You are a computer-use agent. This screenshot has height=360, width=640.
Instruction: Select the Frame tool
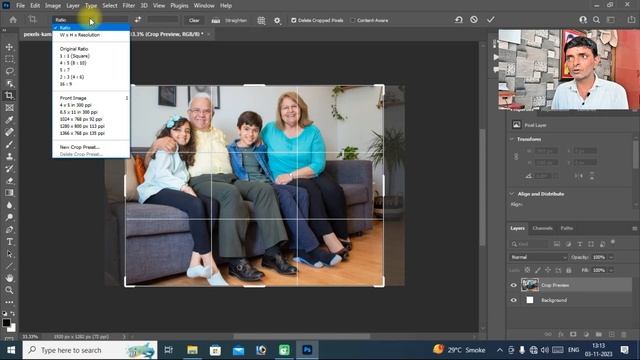(x=9, y=108)
